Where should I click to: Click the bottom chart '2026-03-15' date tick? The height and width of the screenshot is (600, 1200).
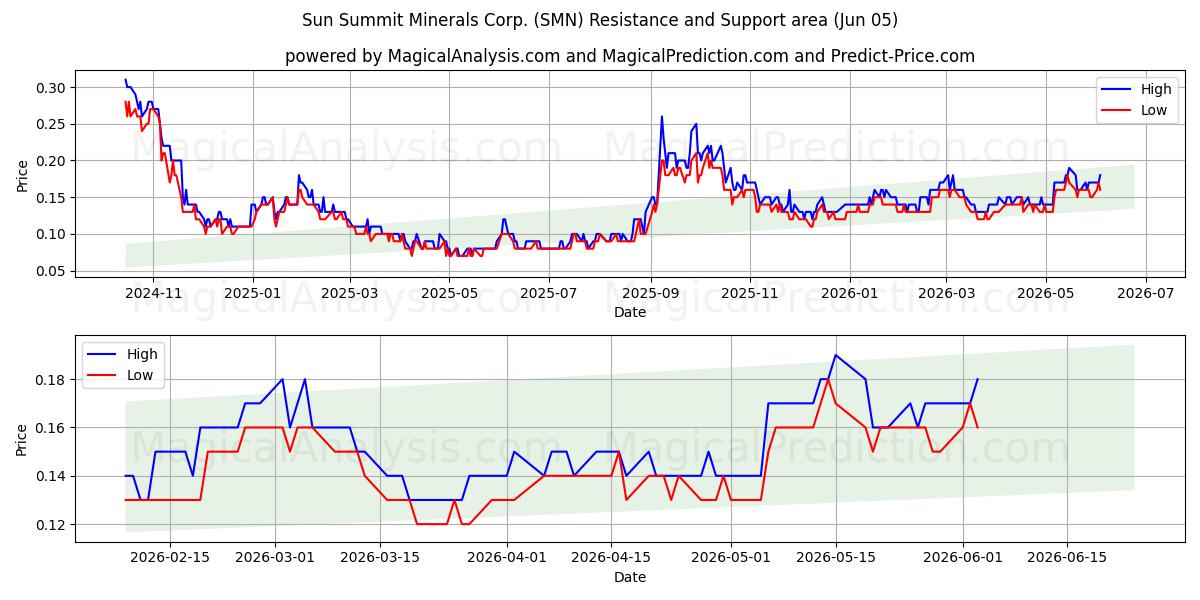click(380, 557)
